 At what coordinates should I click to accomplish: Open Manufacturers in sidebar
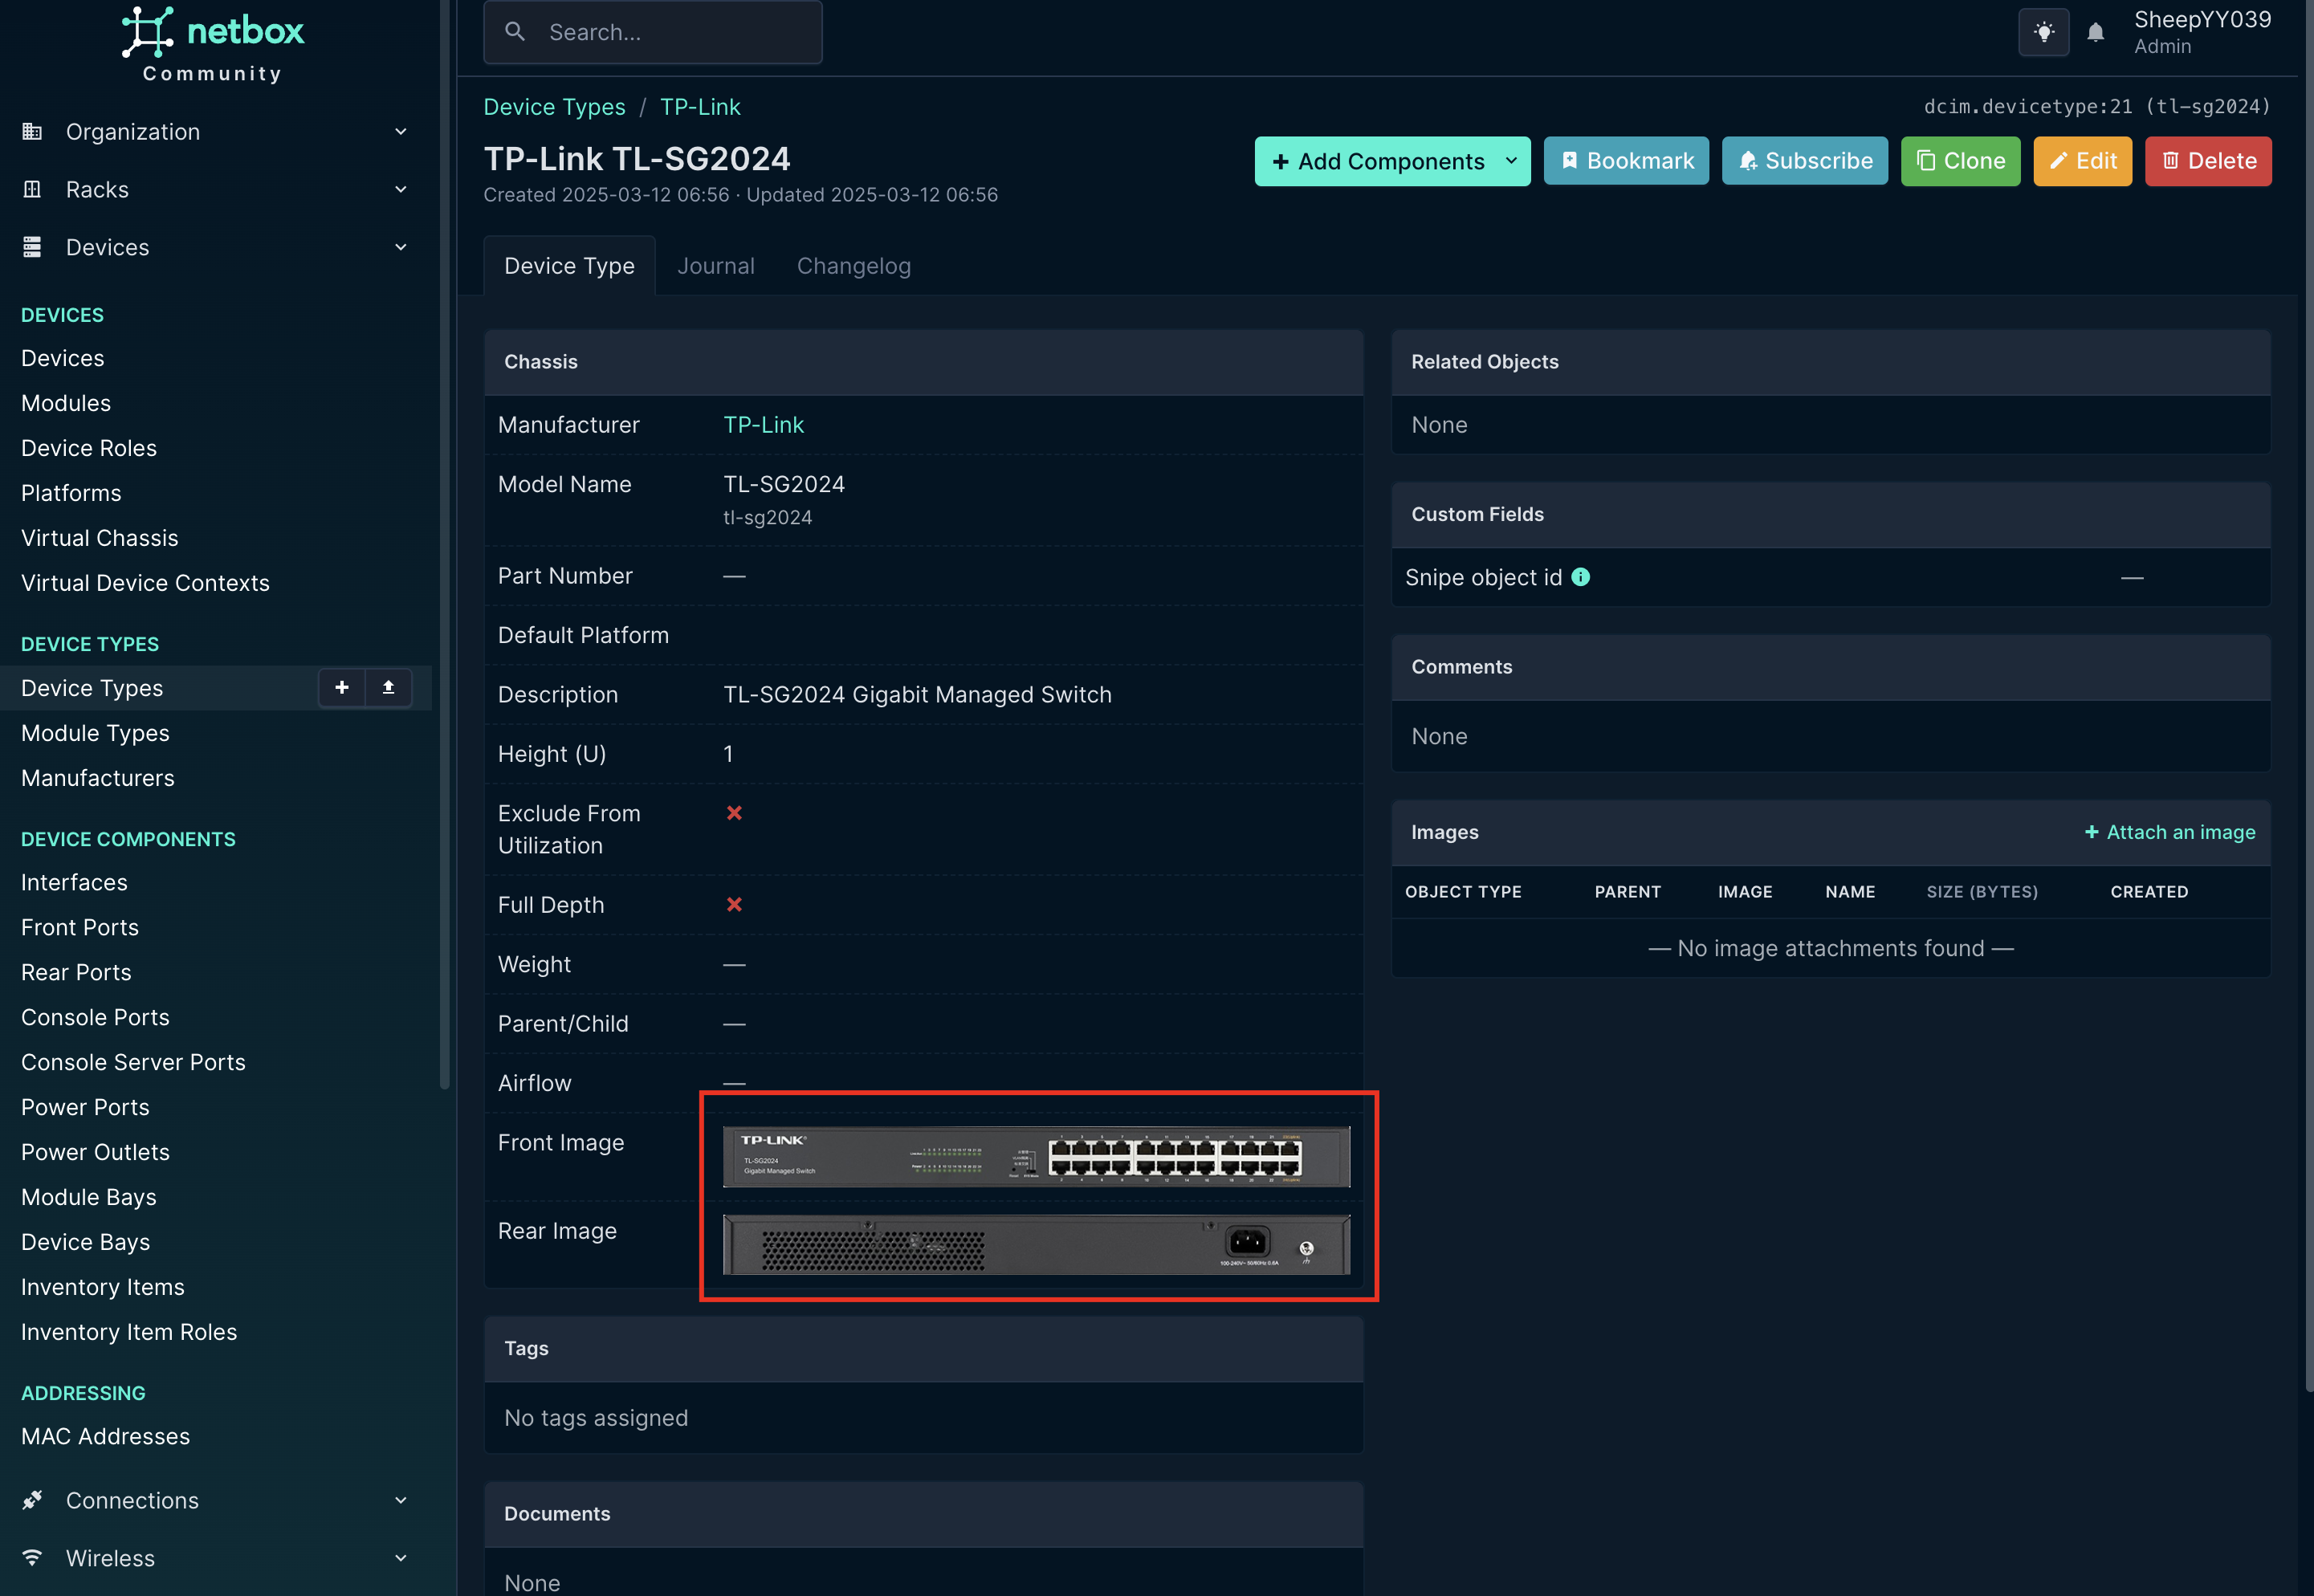98,778
